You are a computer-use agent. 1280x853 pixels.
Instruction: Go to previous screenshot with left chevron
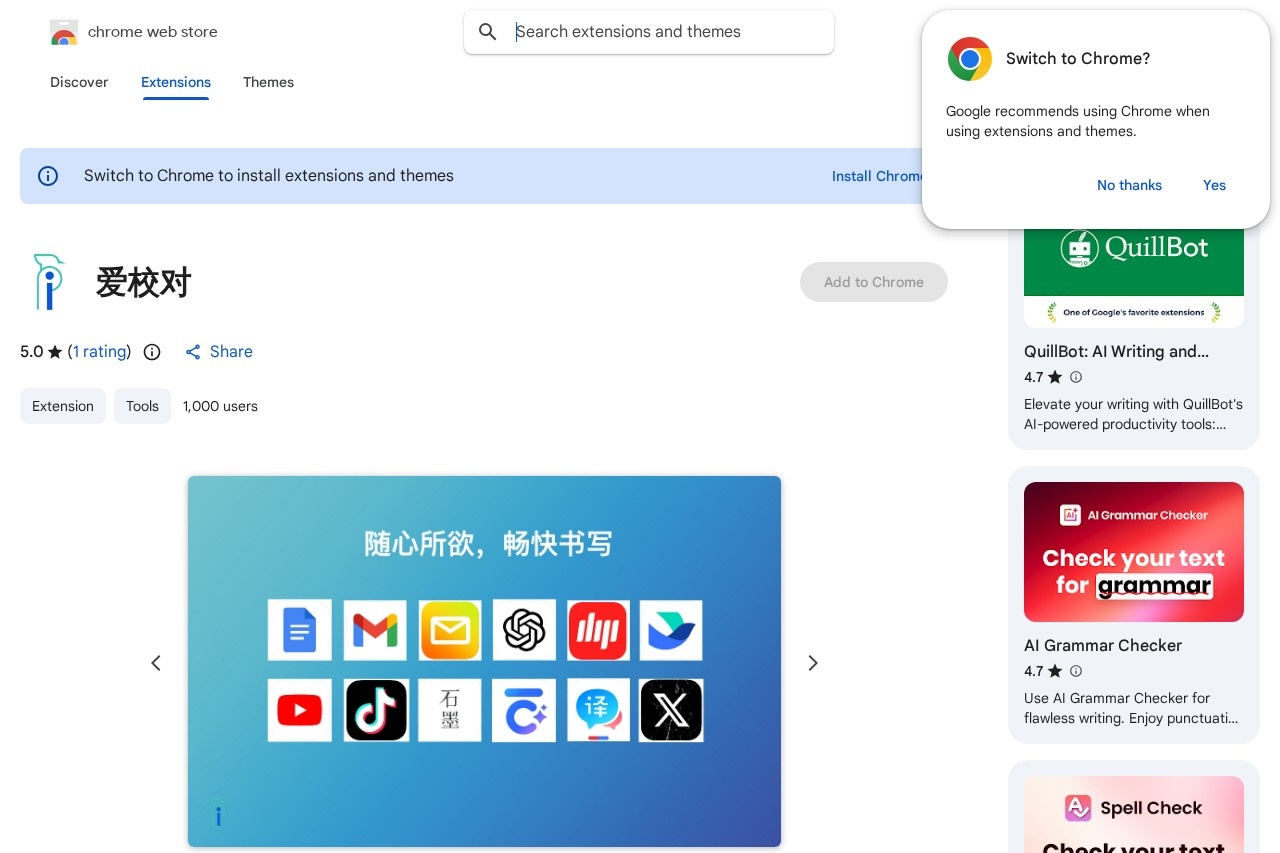coord(156,663)
